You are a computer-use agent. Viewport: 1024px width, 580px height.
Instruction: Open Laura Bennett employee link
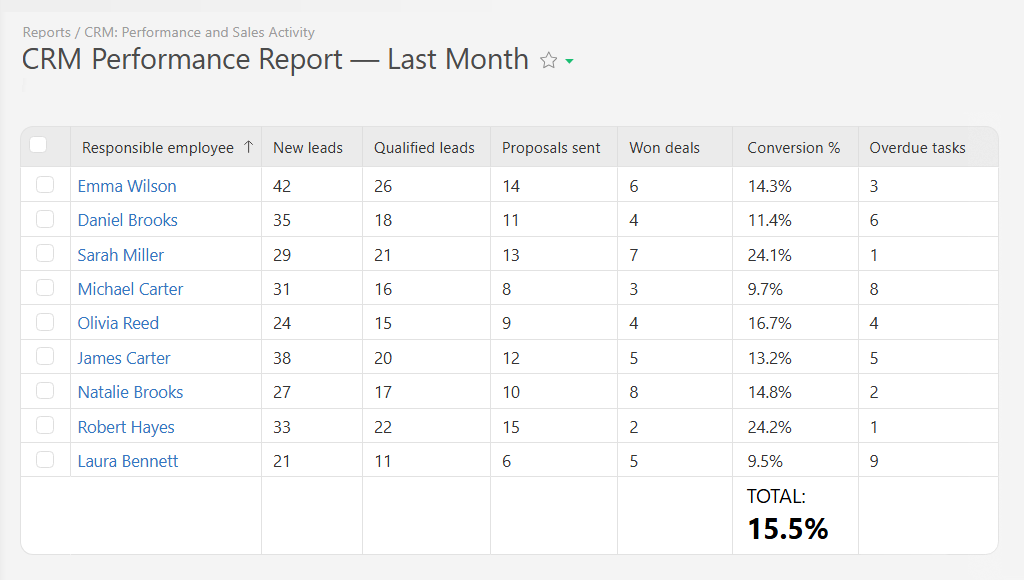(x=127, y=461)
